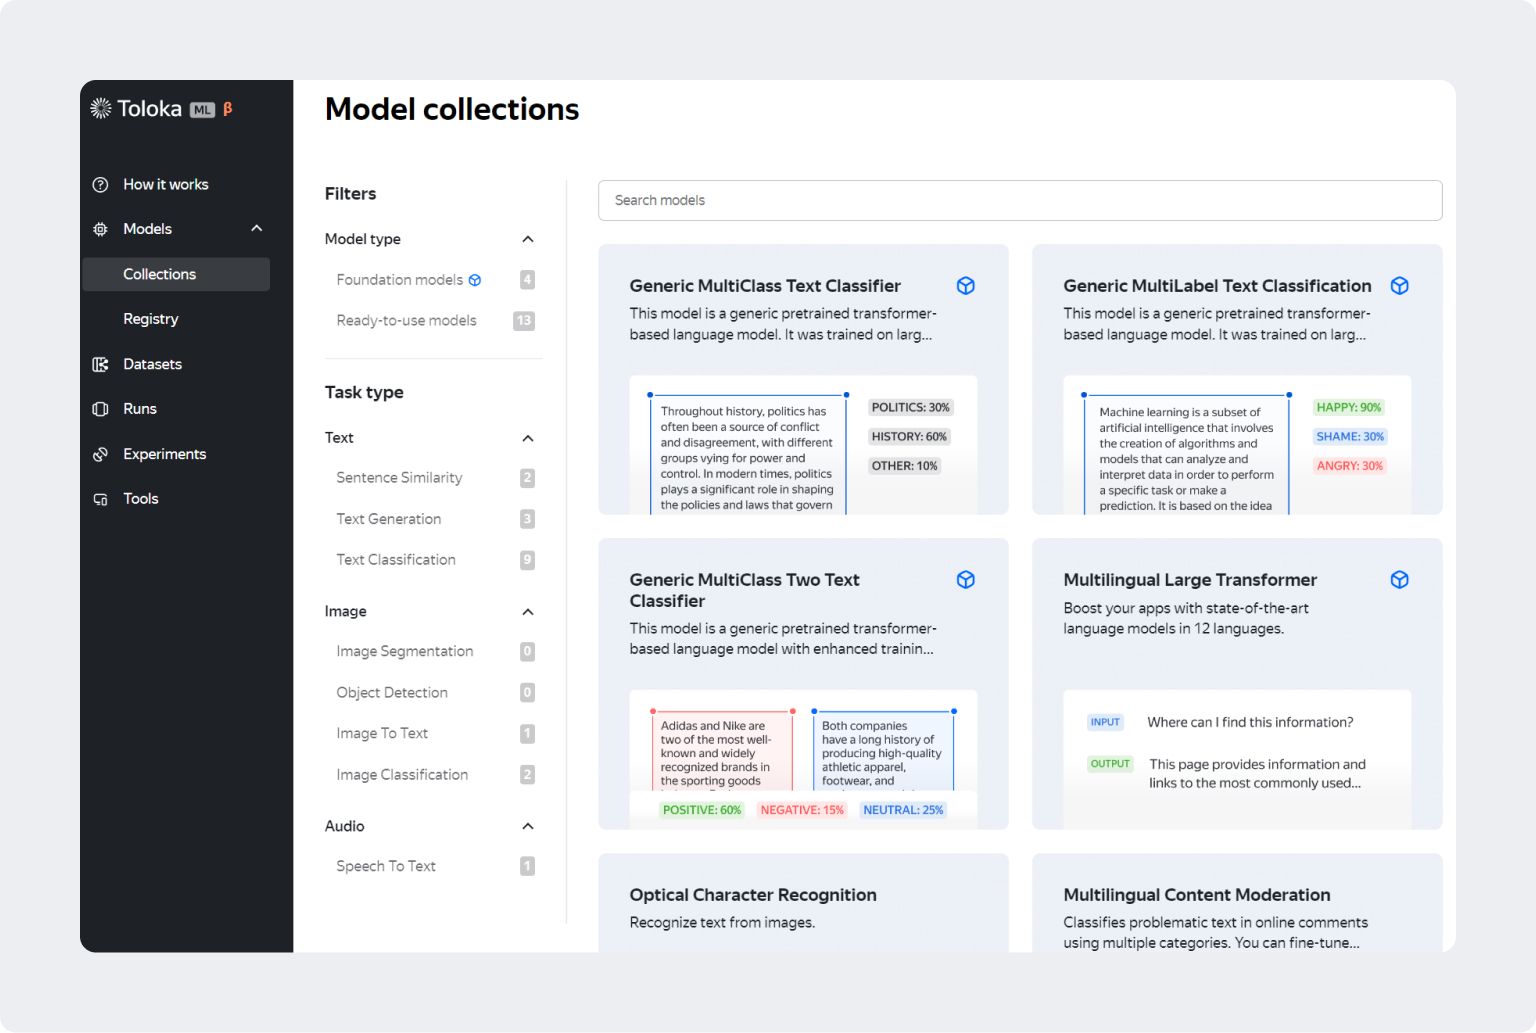This screenshot has width=1536, height=1033.
Task: Click the ANGRY: 30% tag
Action: (x=1349, y=466)
